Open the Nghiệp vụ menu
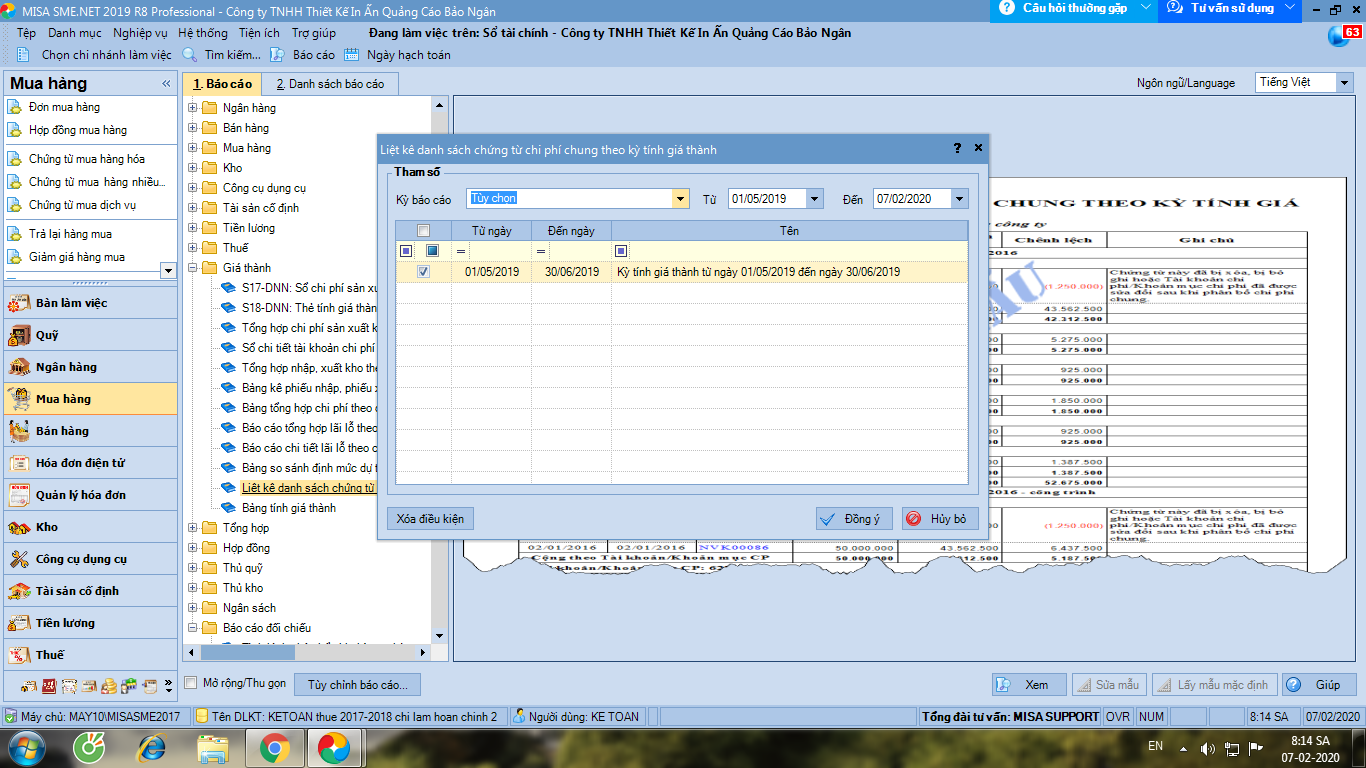 pyautogui.click(x=140, y=33)
